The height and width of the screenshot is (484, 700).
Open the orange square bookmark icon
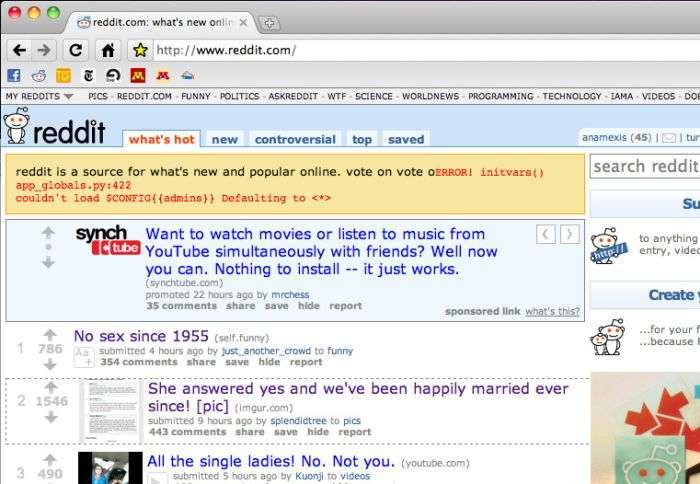coord(63,75)
